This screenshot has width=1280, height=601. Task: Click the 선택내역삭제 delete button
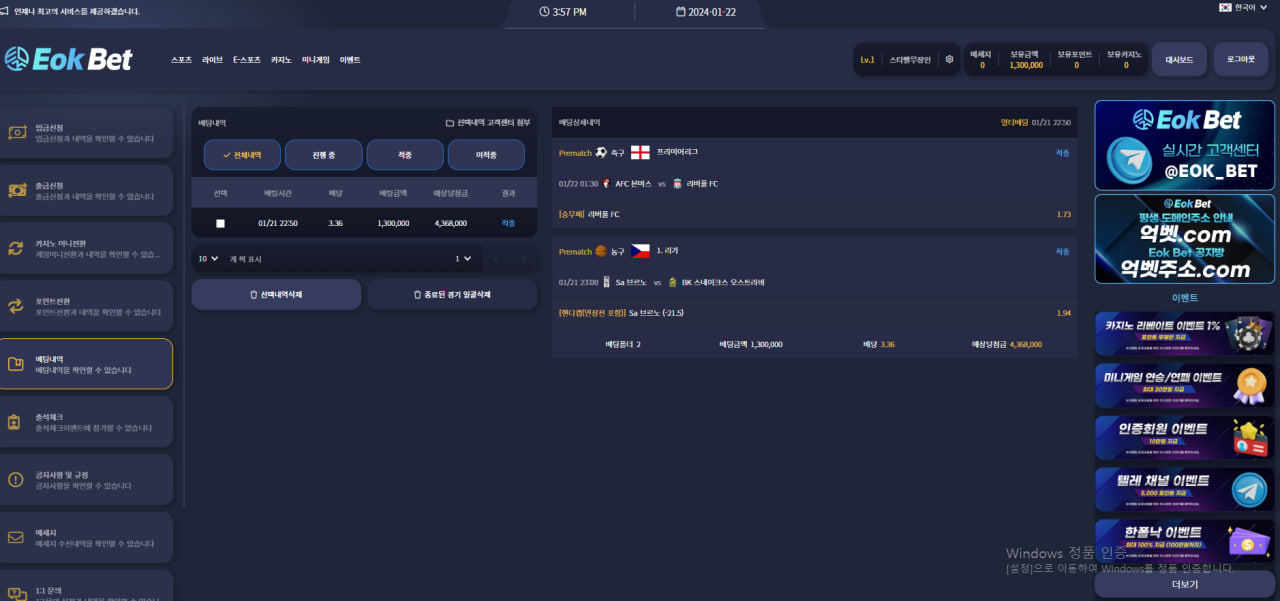pos(276,295)
